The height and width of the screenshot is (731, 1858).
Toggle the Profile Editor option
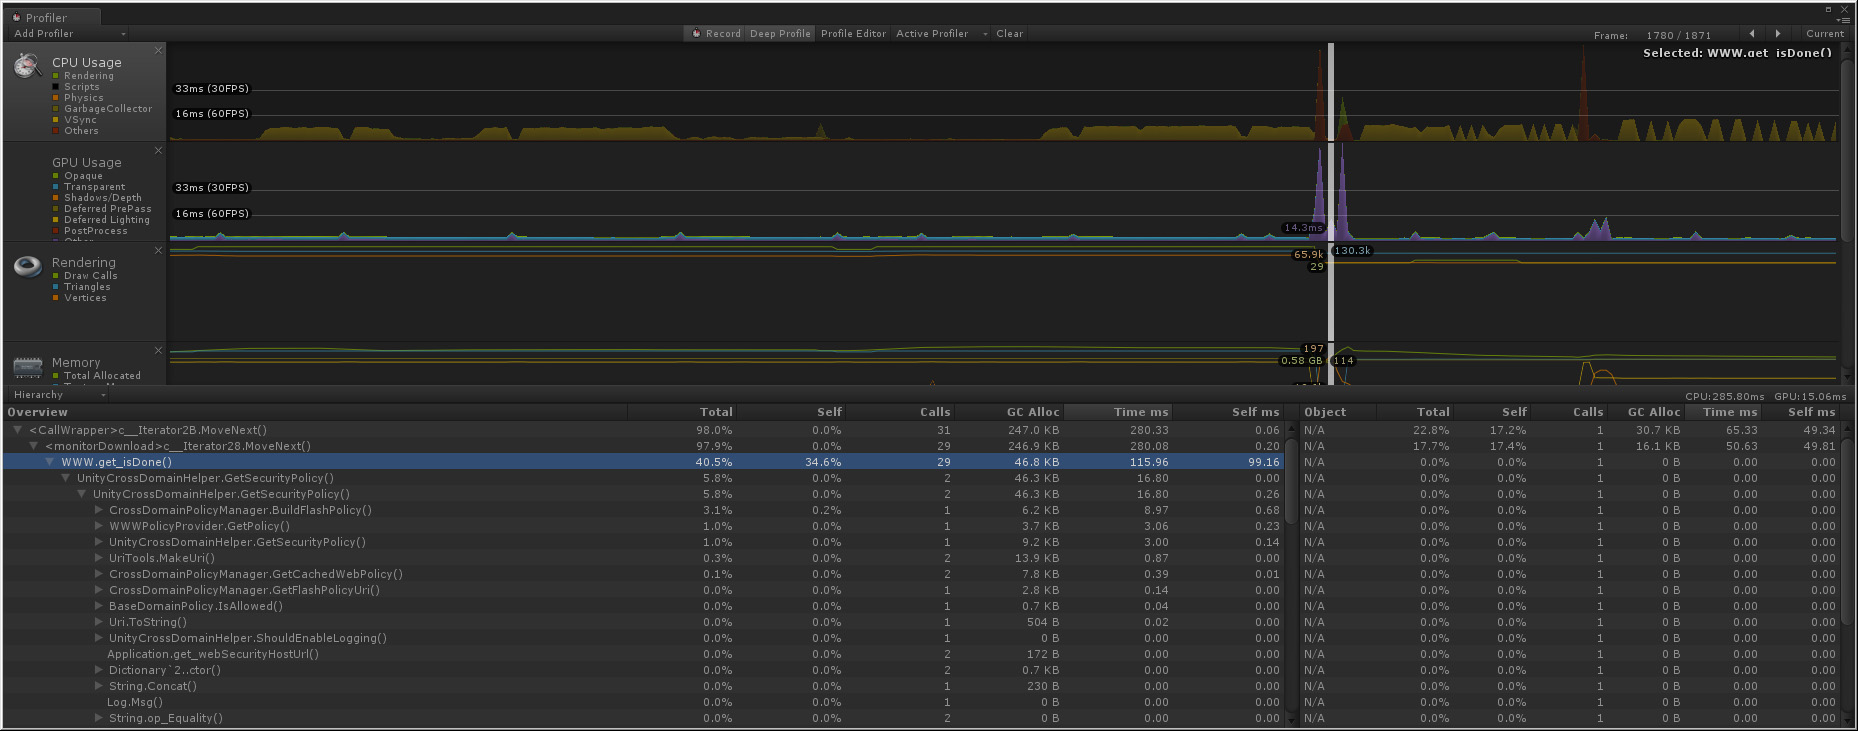coord(853,34)
